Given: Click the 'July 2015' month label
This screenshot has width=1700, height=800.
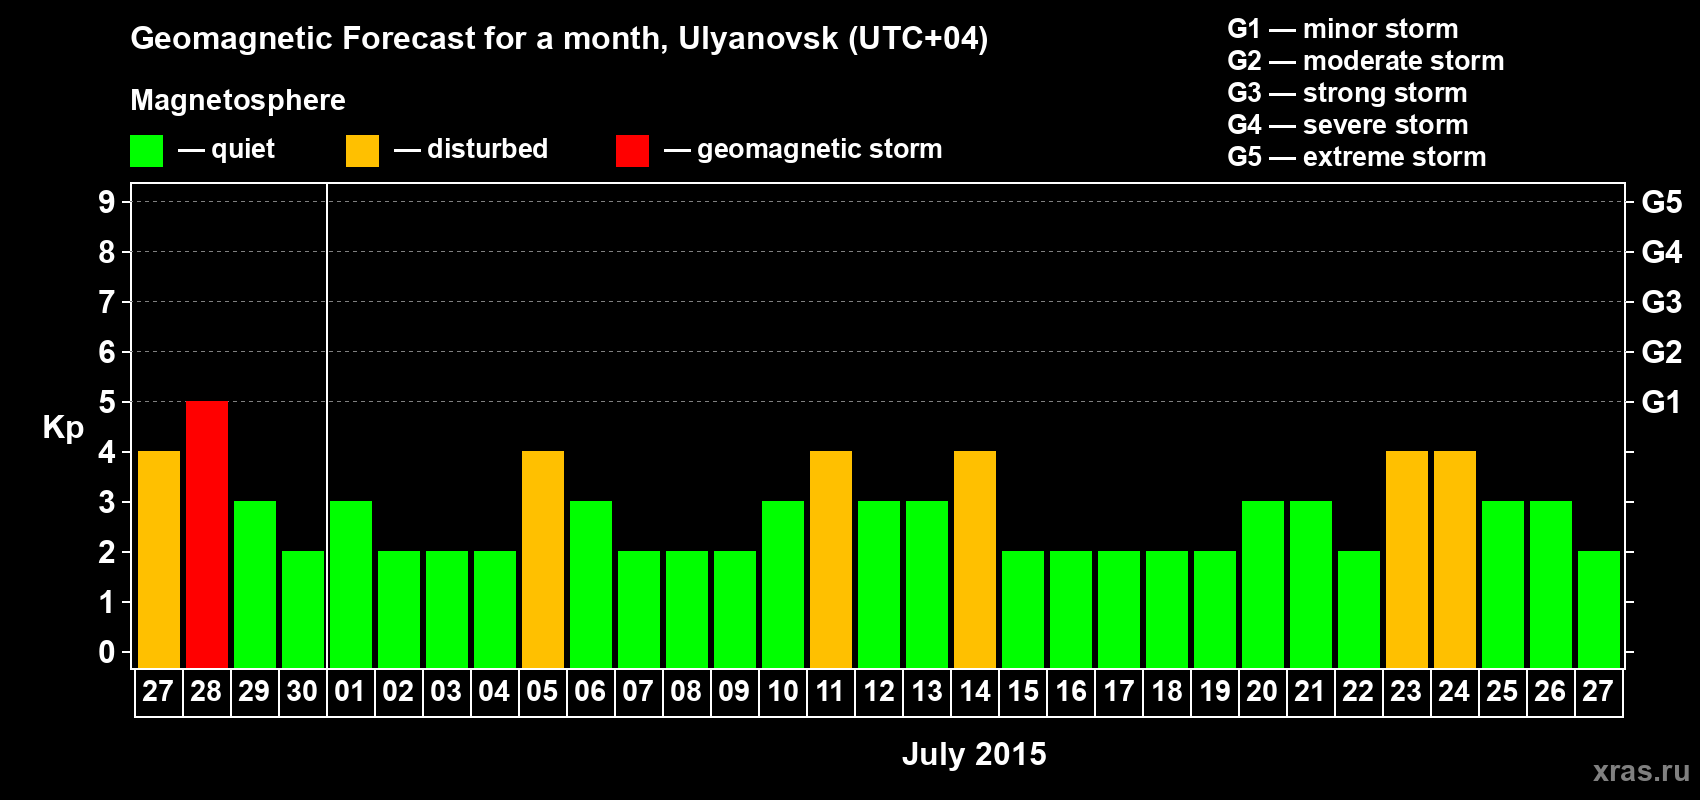Looking at the screenshot, I should [x=974, y=754].
